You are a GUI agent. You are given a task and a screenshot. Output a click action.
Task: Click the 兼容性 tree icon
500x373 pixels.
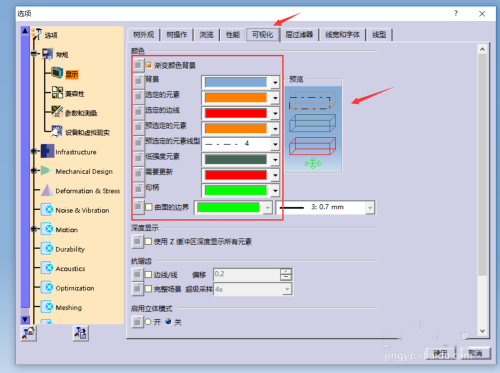[57, 92]
